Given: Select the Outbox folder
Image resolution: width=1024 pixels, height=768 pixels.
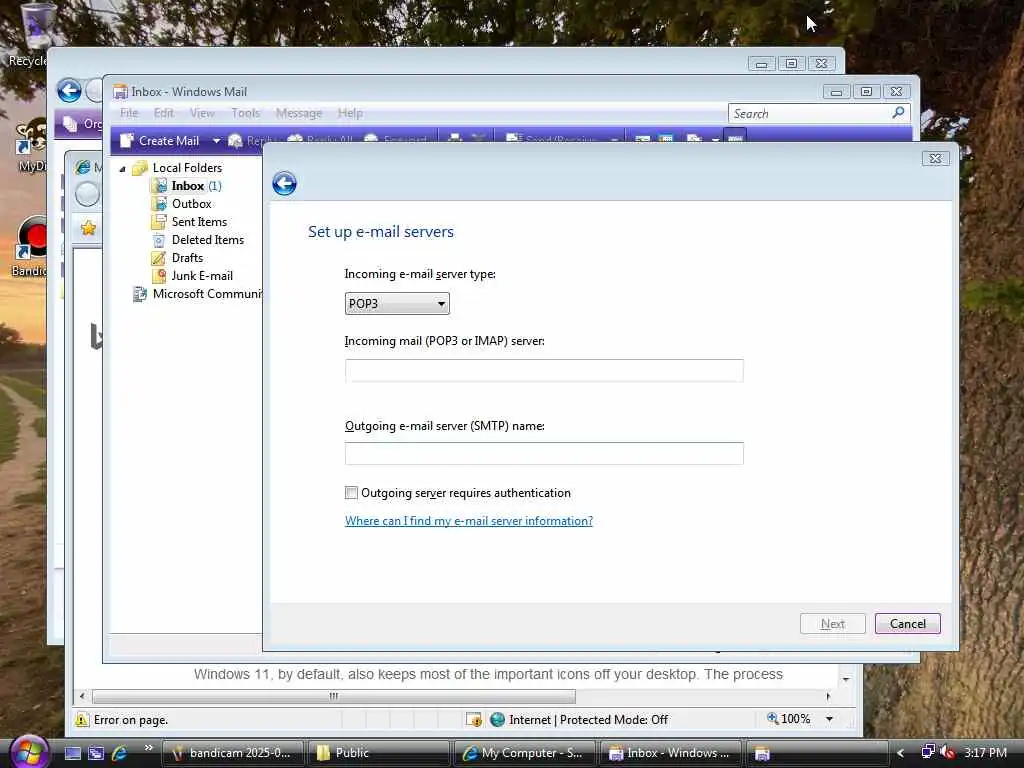Looking at the screenshot, I should tap(191, 204).
